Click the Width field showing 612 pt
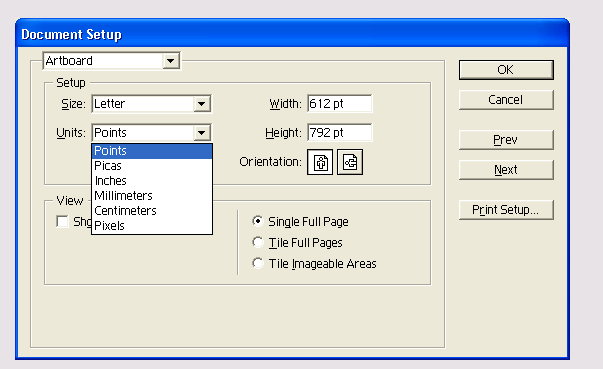 pyautogui.click(x=340, y=104)
